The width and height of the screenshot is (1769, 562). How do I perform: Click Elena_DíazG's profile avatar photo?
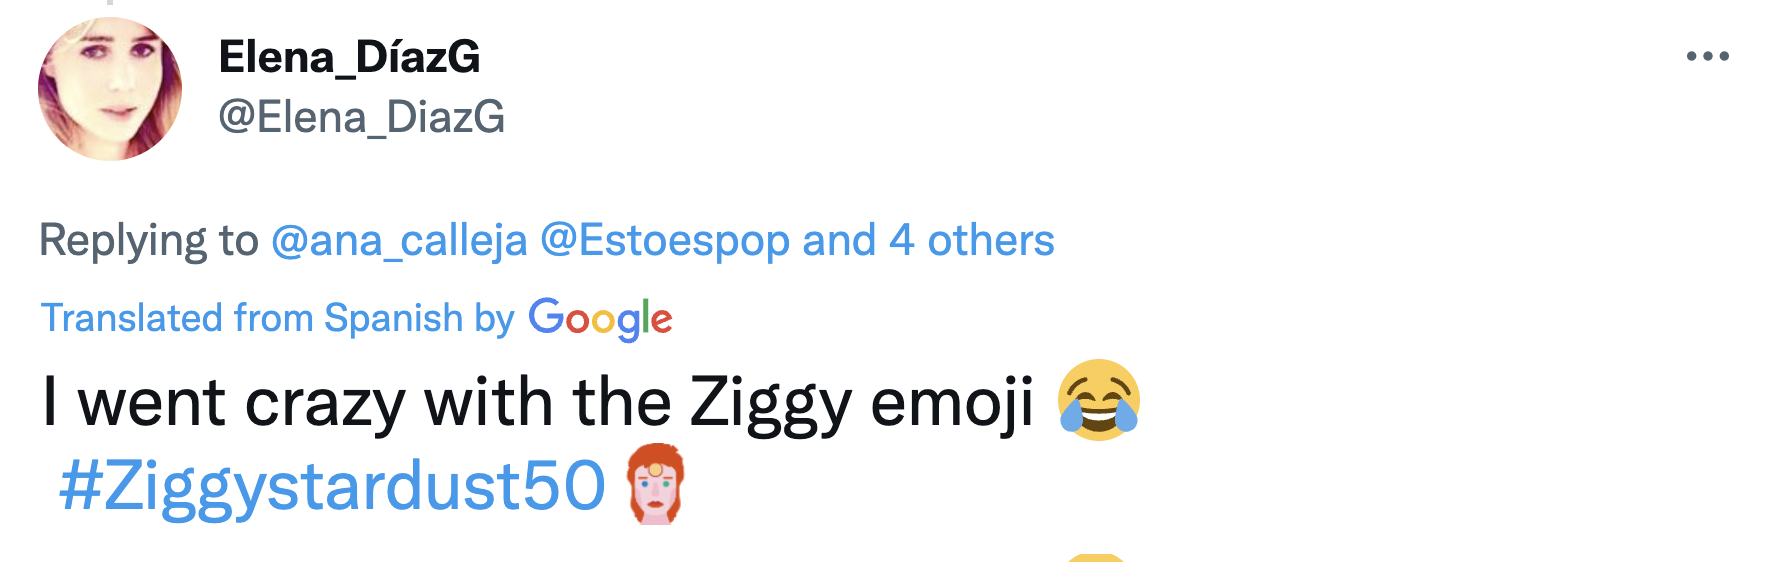[x=110, y=89]
